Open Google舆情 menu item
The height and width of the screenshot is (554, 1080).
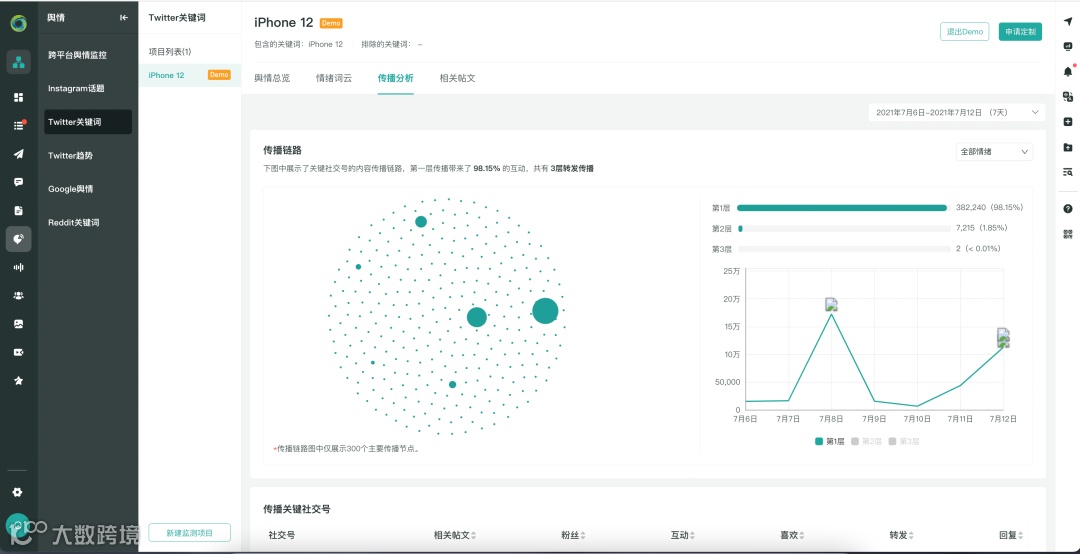pyautogui.click(x=87, y=189)
